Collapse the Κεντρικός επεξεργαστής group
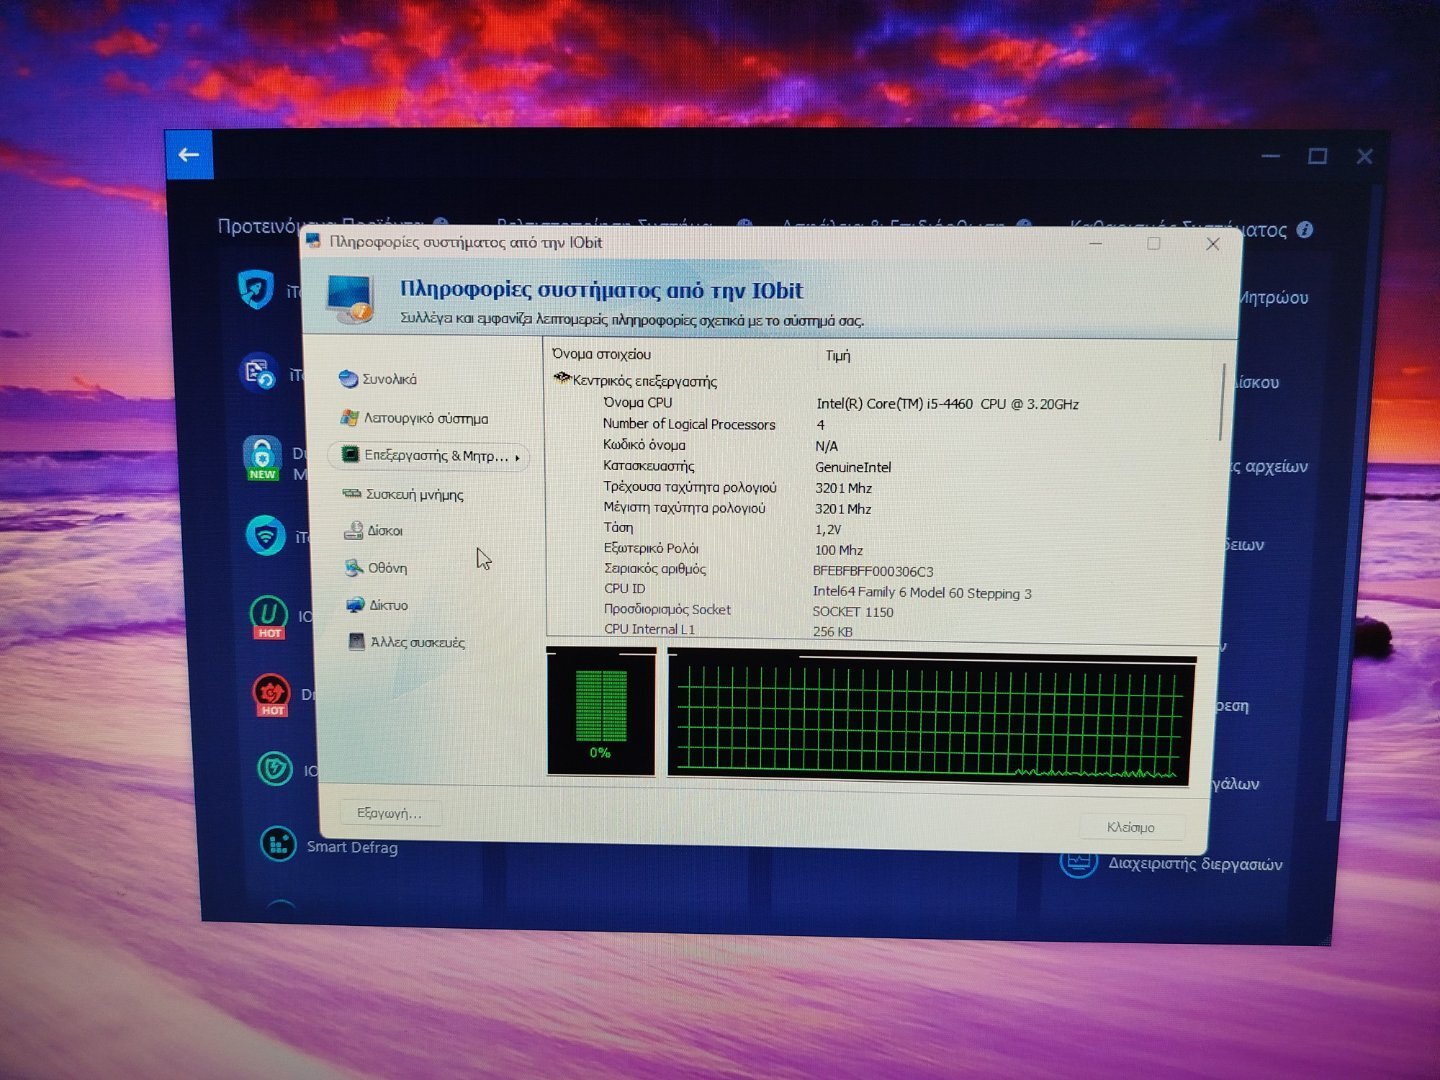 [561, 379]
